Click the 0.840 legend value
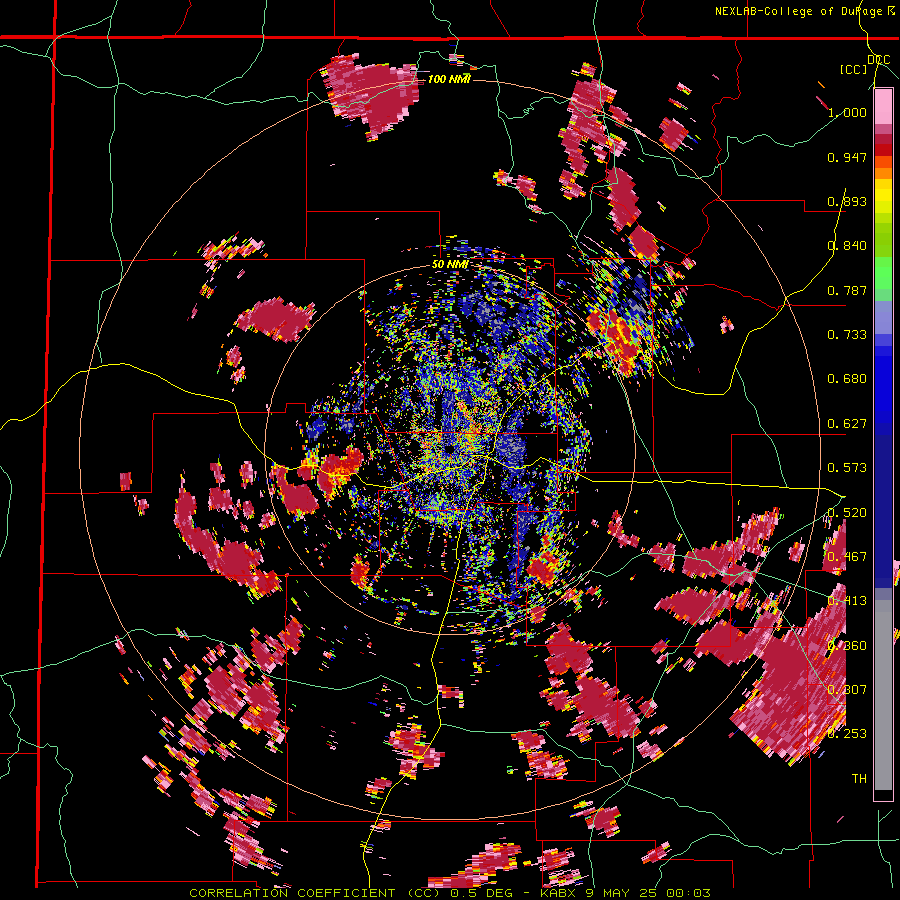The width and height of the screenshot is (900, 900). [847, 246]
